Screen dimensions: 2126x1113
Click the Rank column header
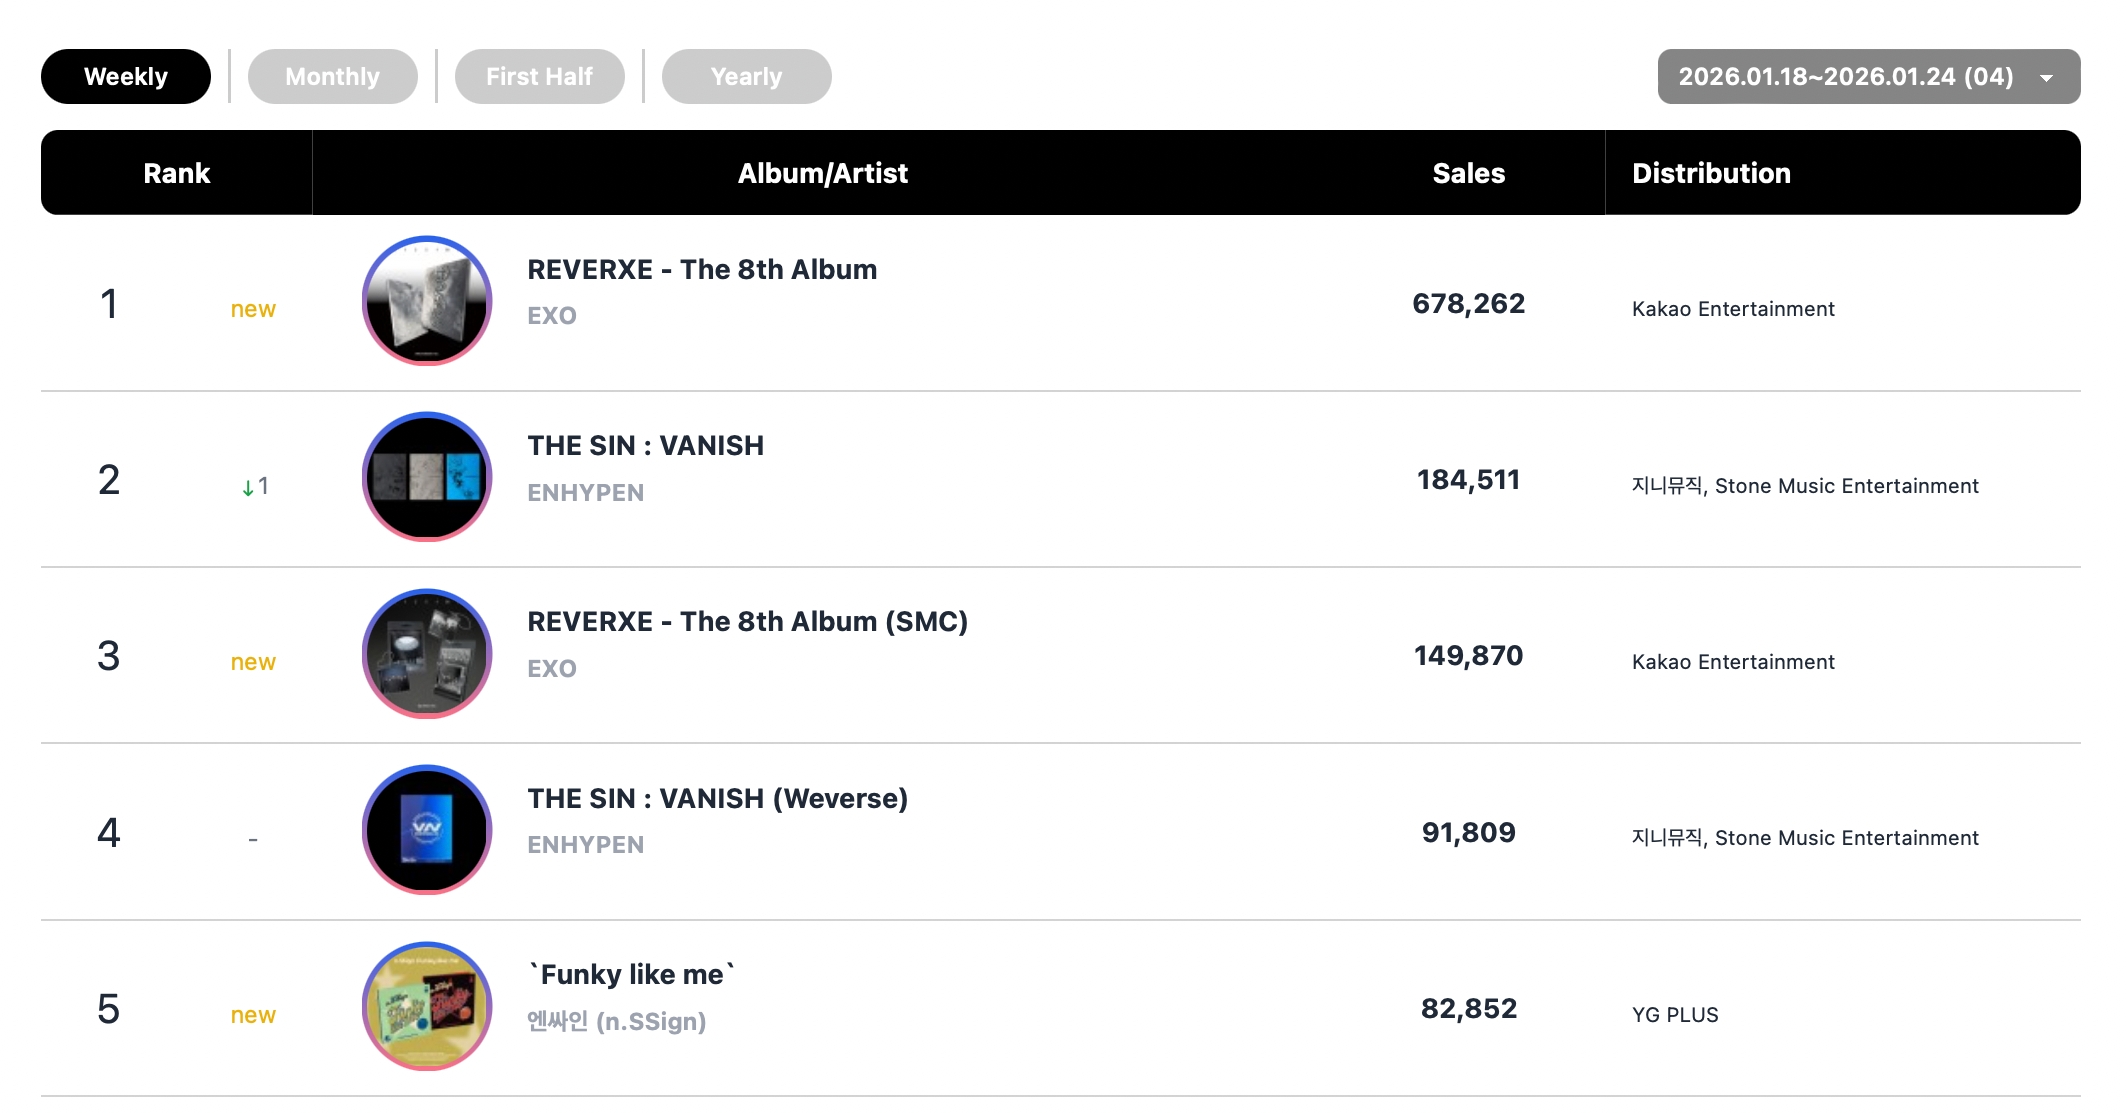click(x=177, y=173)
